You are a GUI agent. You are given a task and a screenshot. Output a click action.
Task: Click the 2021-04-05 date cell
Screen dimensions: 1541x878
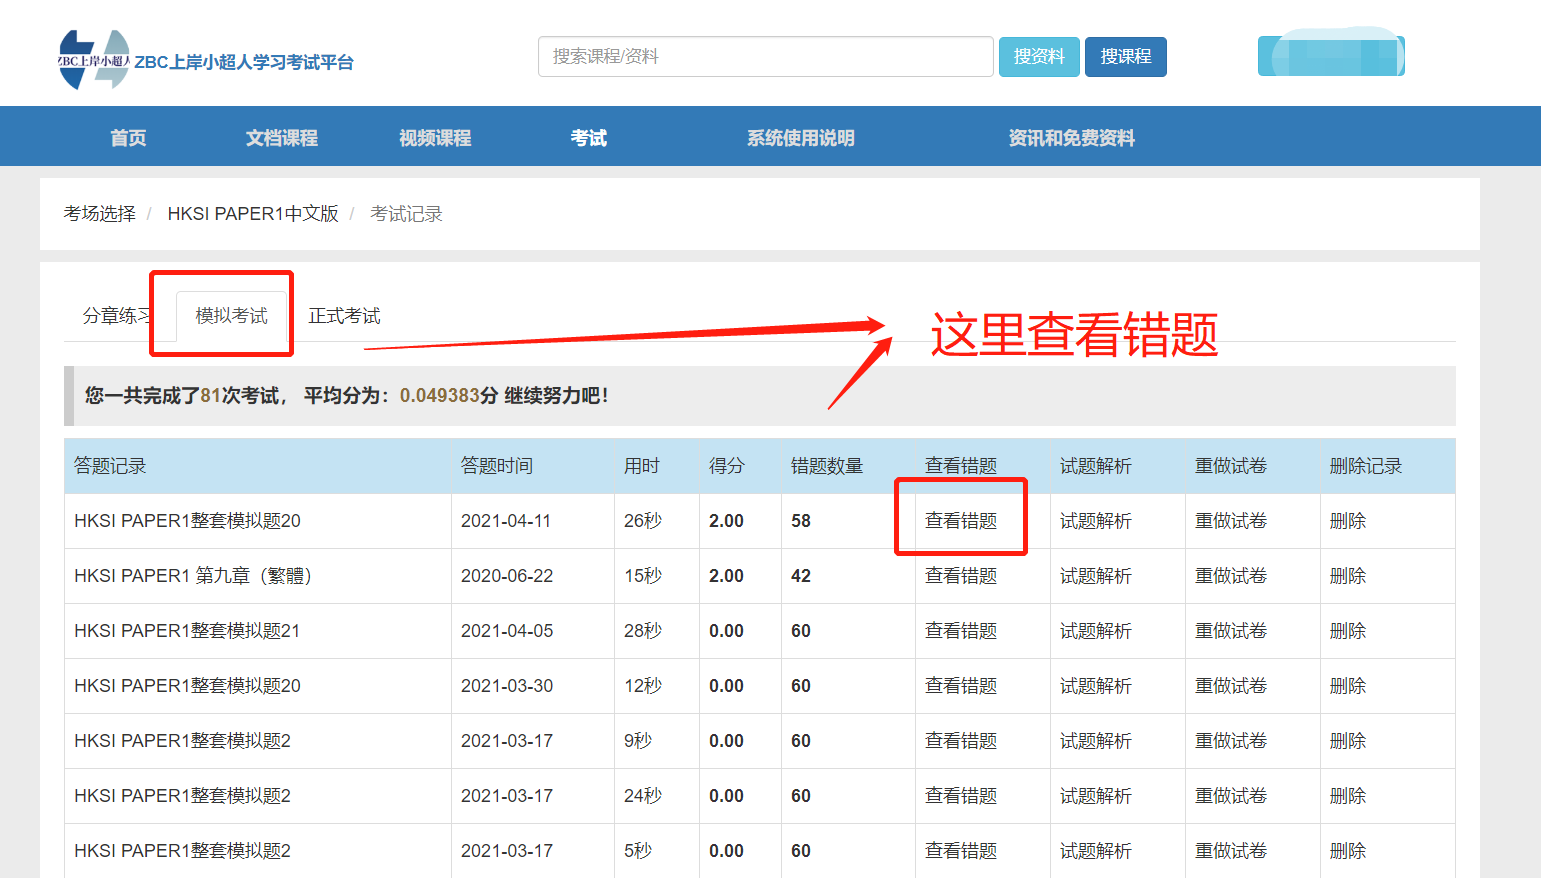point(507,631)
